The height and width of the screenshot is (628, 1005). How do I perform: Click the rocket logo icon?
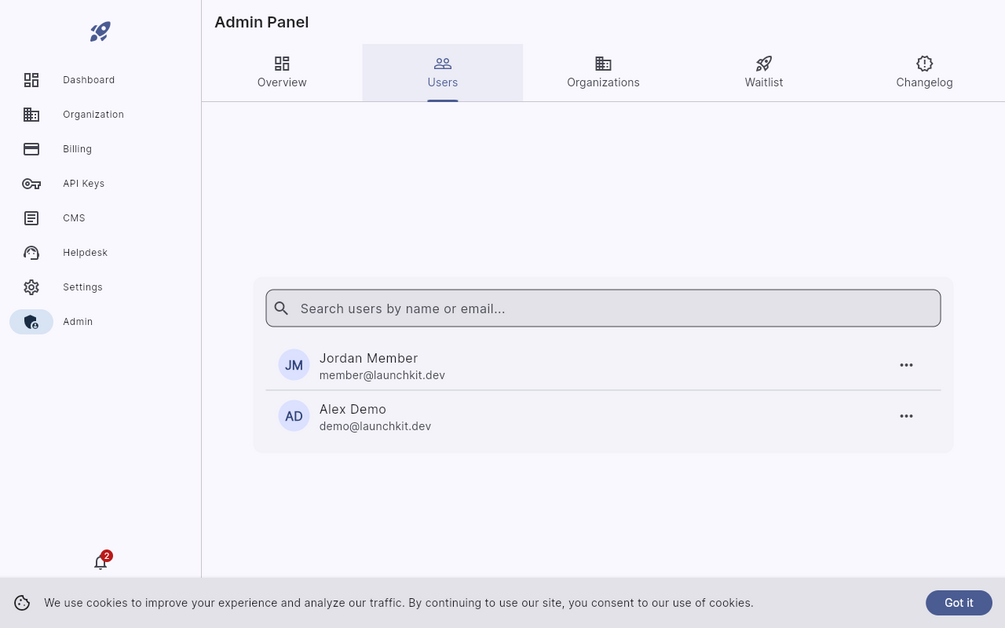click(x=100, y=32)
